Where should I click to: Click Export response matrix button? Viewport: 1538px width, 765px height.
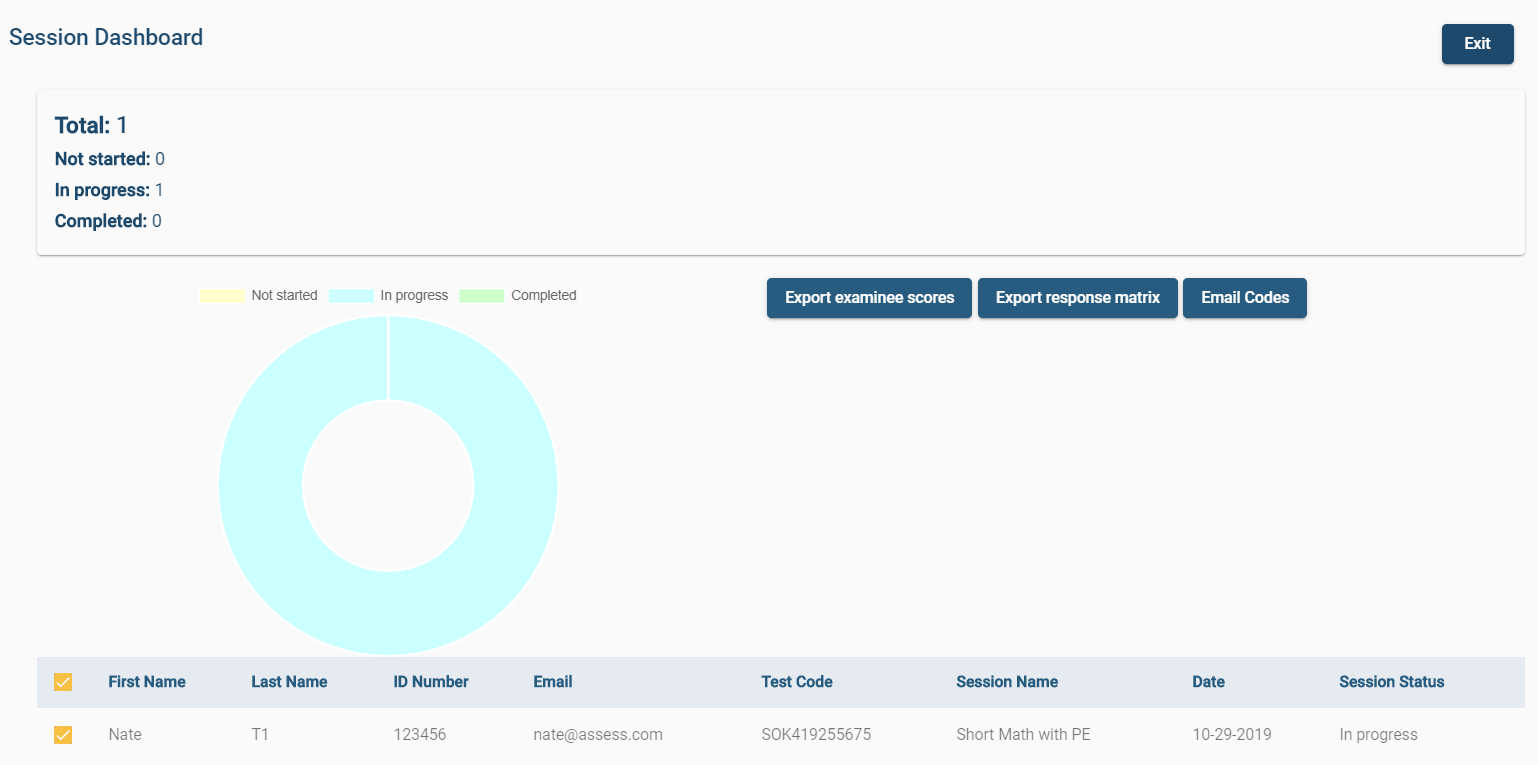tap(1077, 298)
